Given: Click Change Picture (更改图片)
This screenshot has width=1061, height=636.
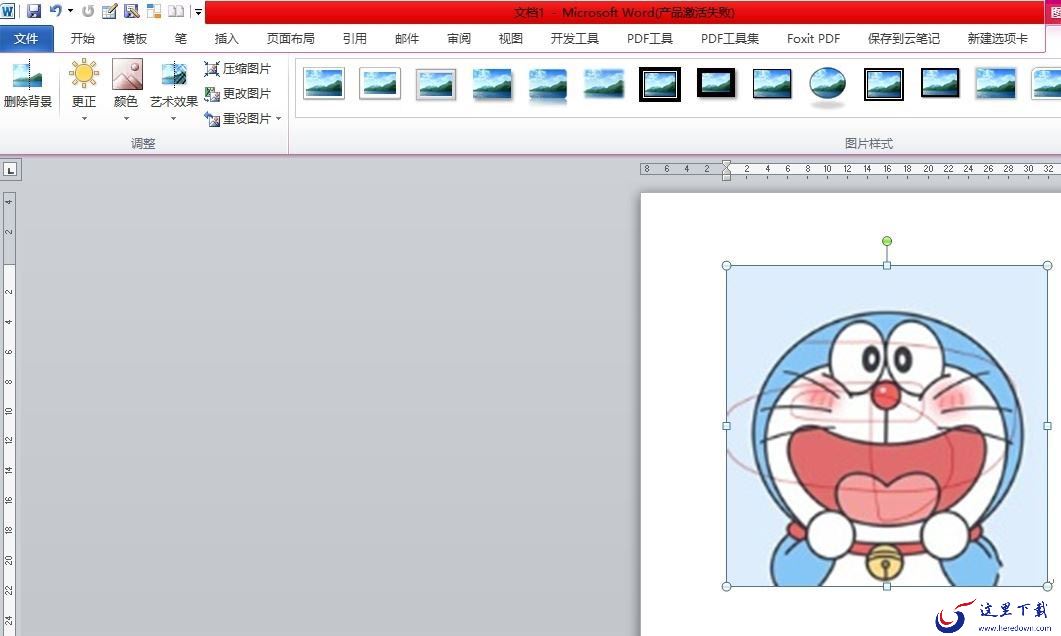Looking at the screenshot, I should (x=238, y=94).
